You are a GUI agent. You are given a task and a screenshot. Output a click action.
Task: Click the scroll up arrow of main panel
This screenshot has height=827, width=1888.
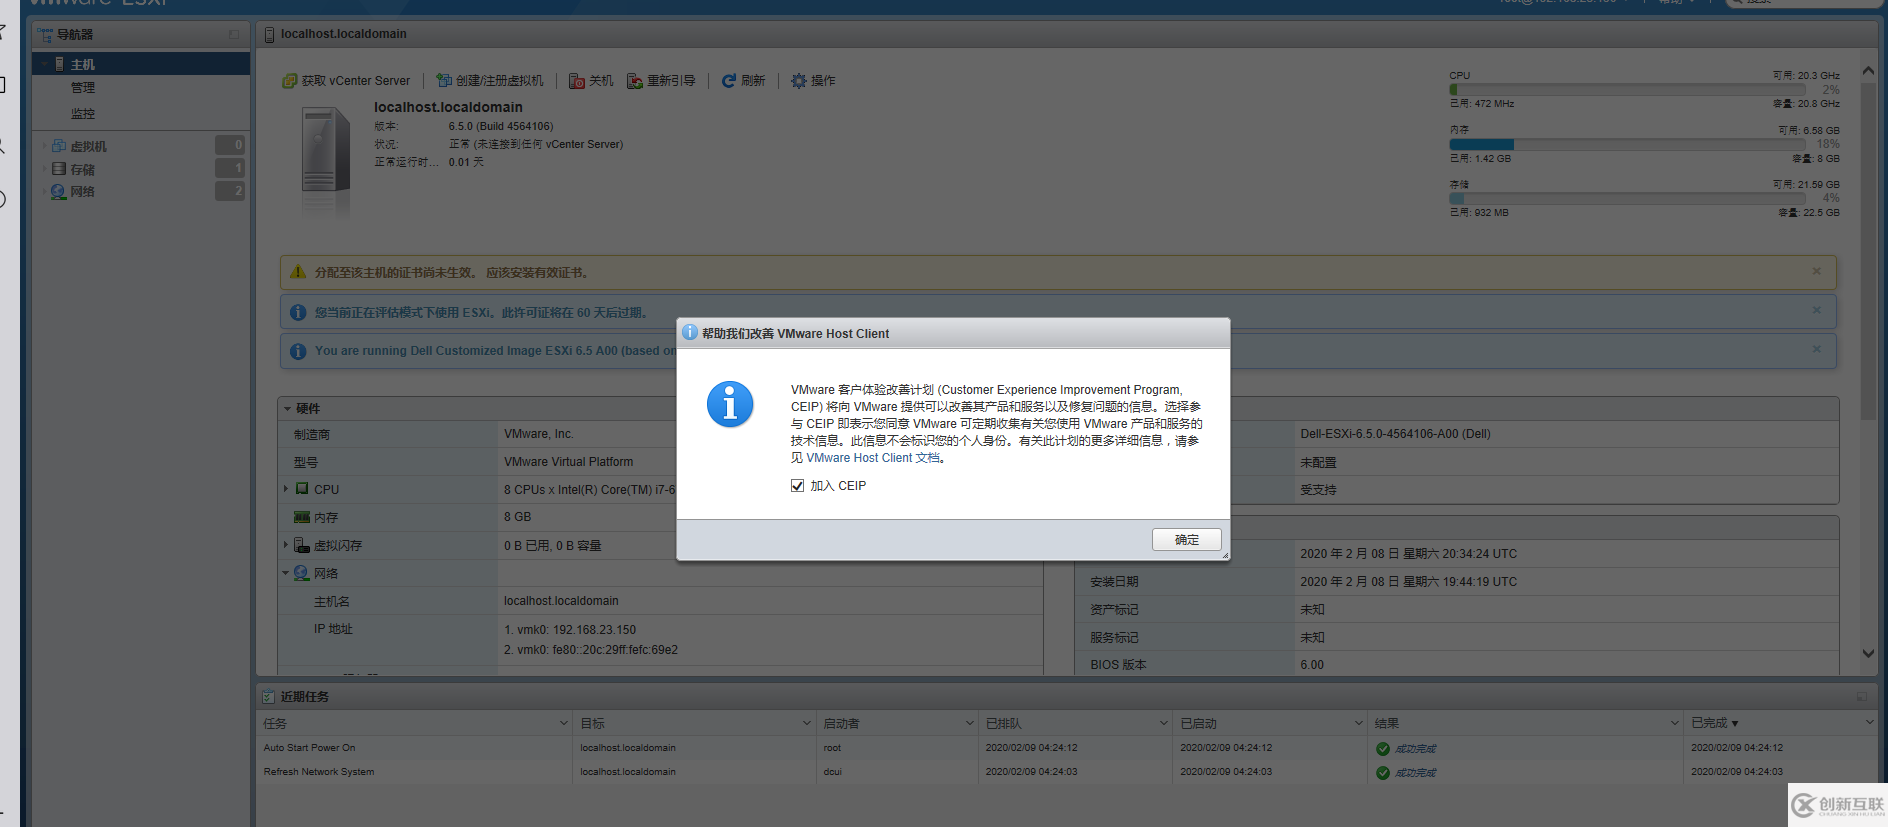tap(1868, 71)
